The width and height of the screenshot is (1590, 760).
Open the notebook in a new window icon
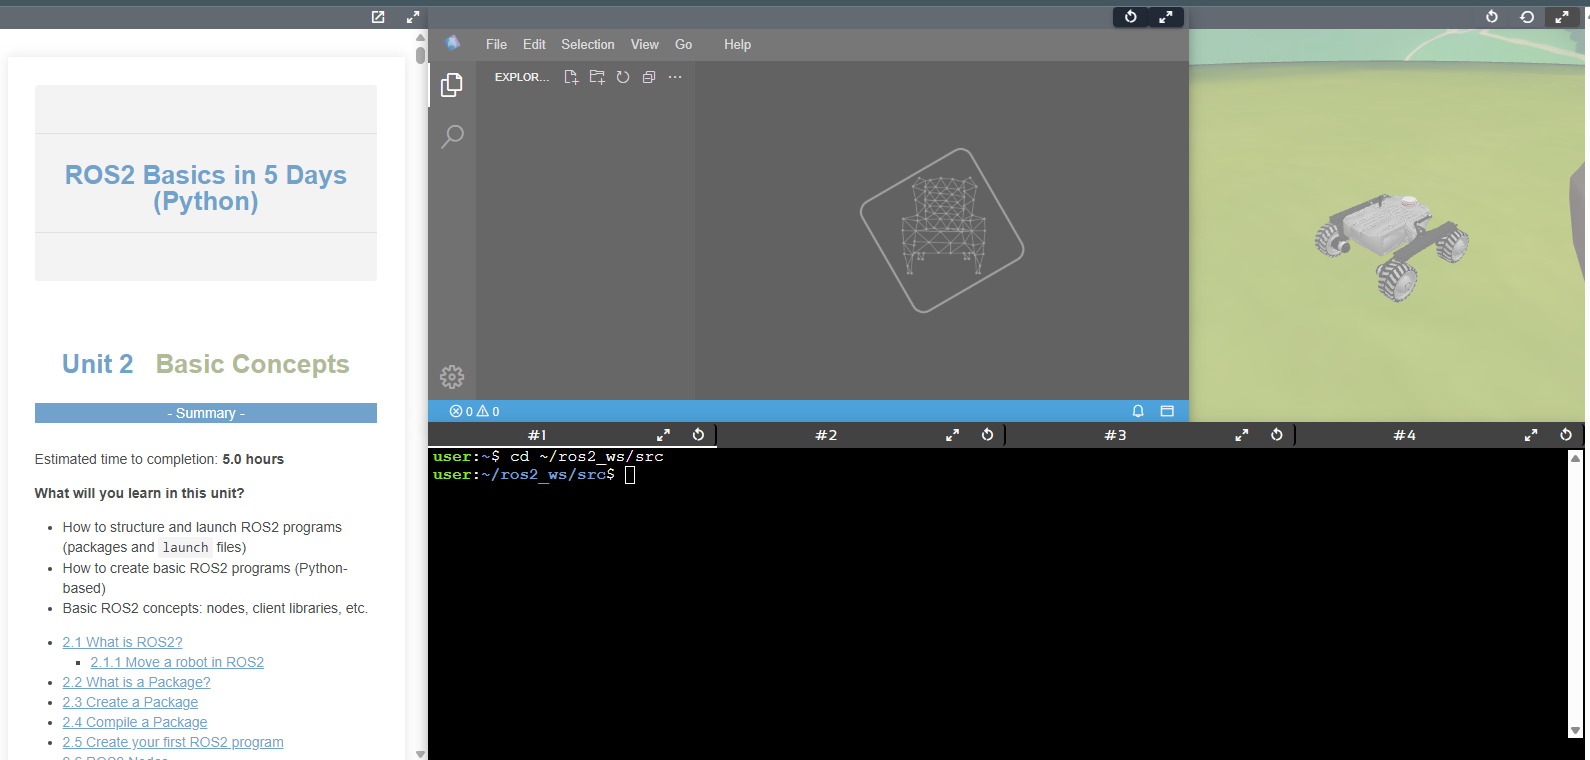click(378, 17)
